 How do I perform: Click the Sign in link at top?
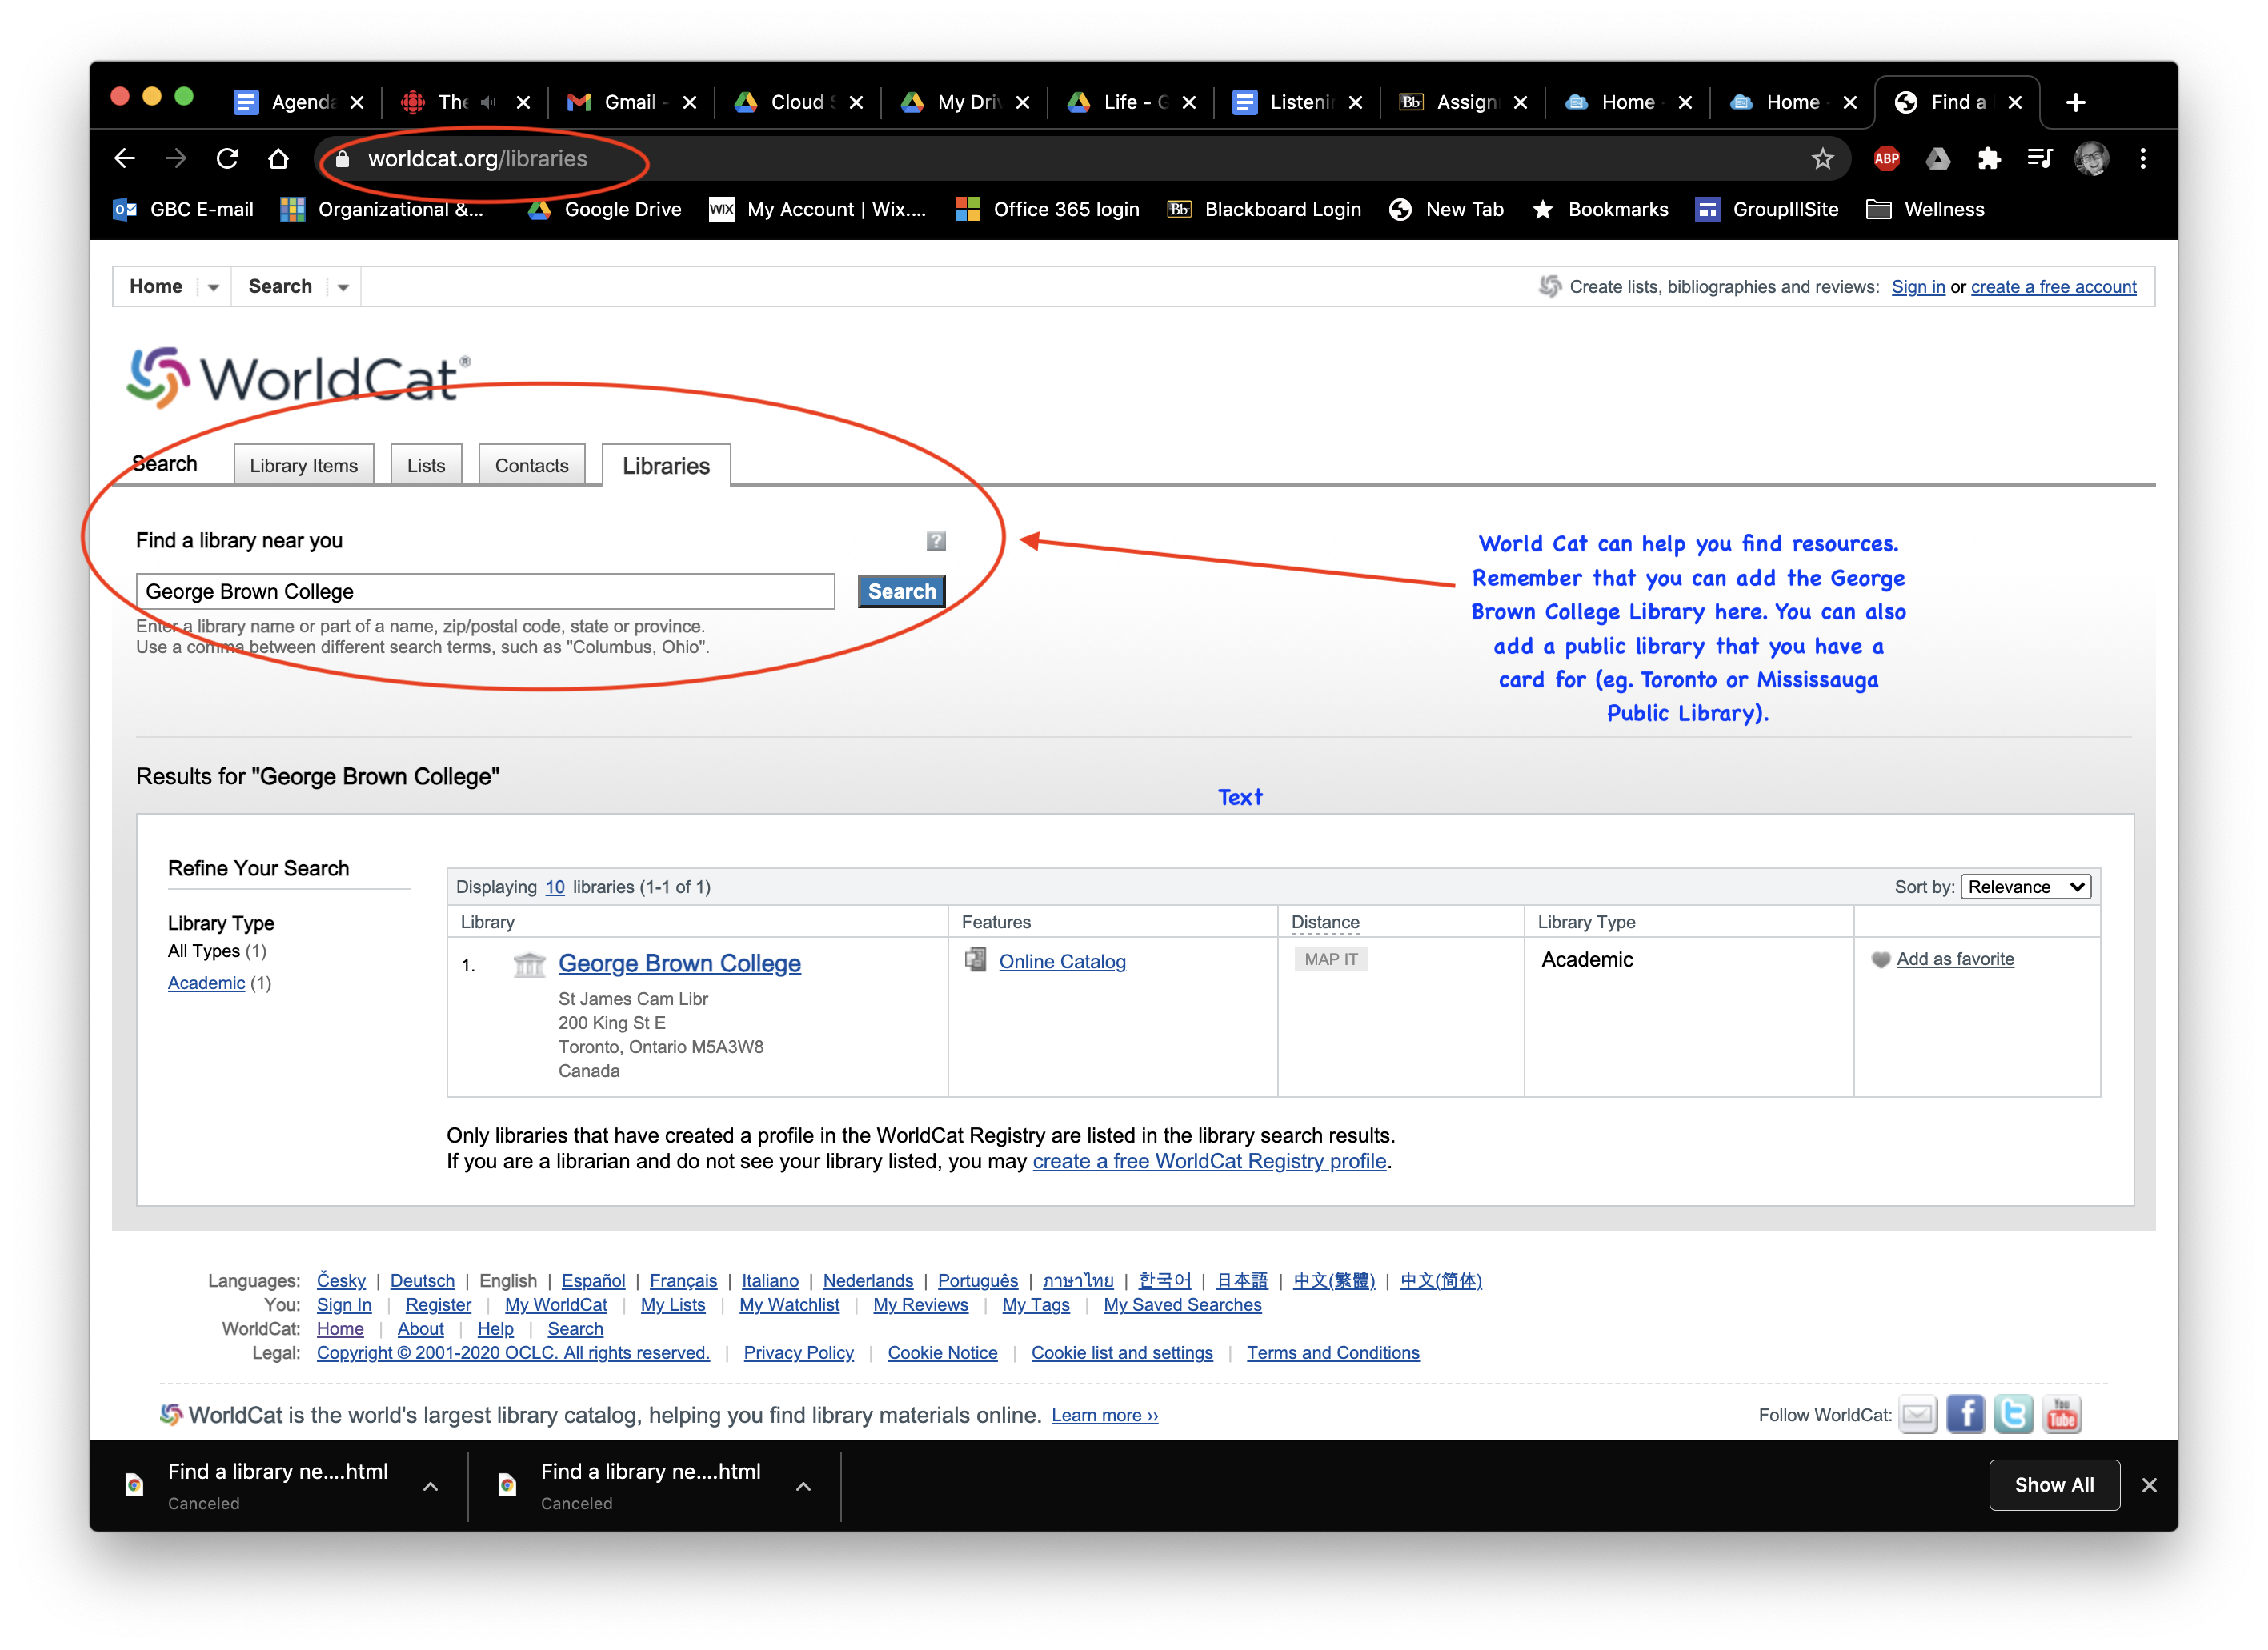pyautogui.click(x=1918, y=287)
